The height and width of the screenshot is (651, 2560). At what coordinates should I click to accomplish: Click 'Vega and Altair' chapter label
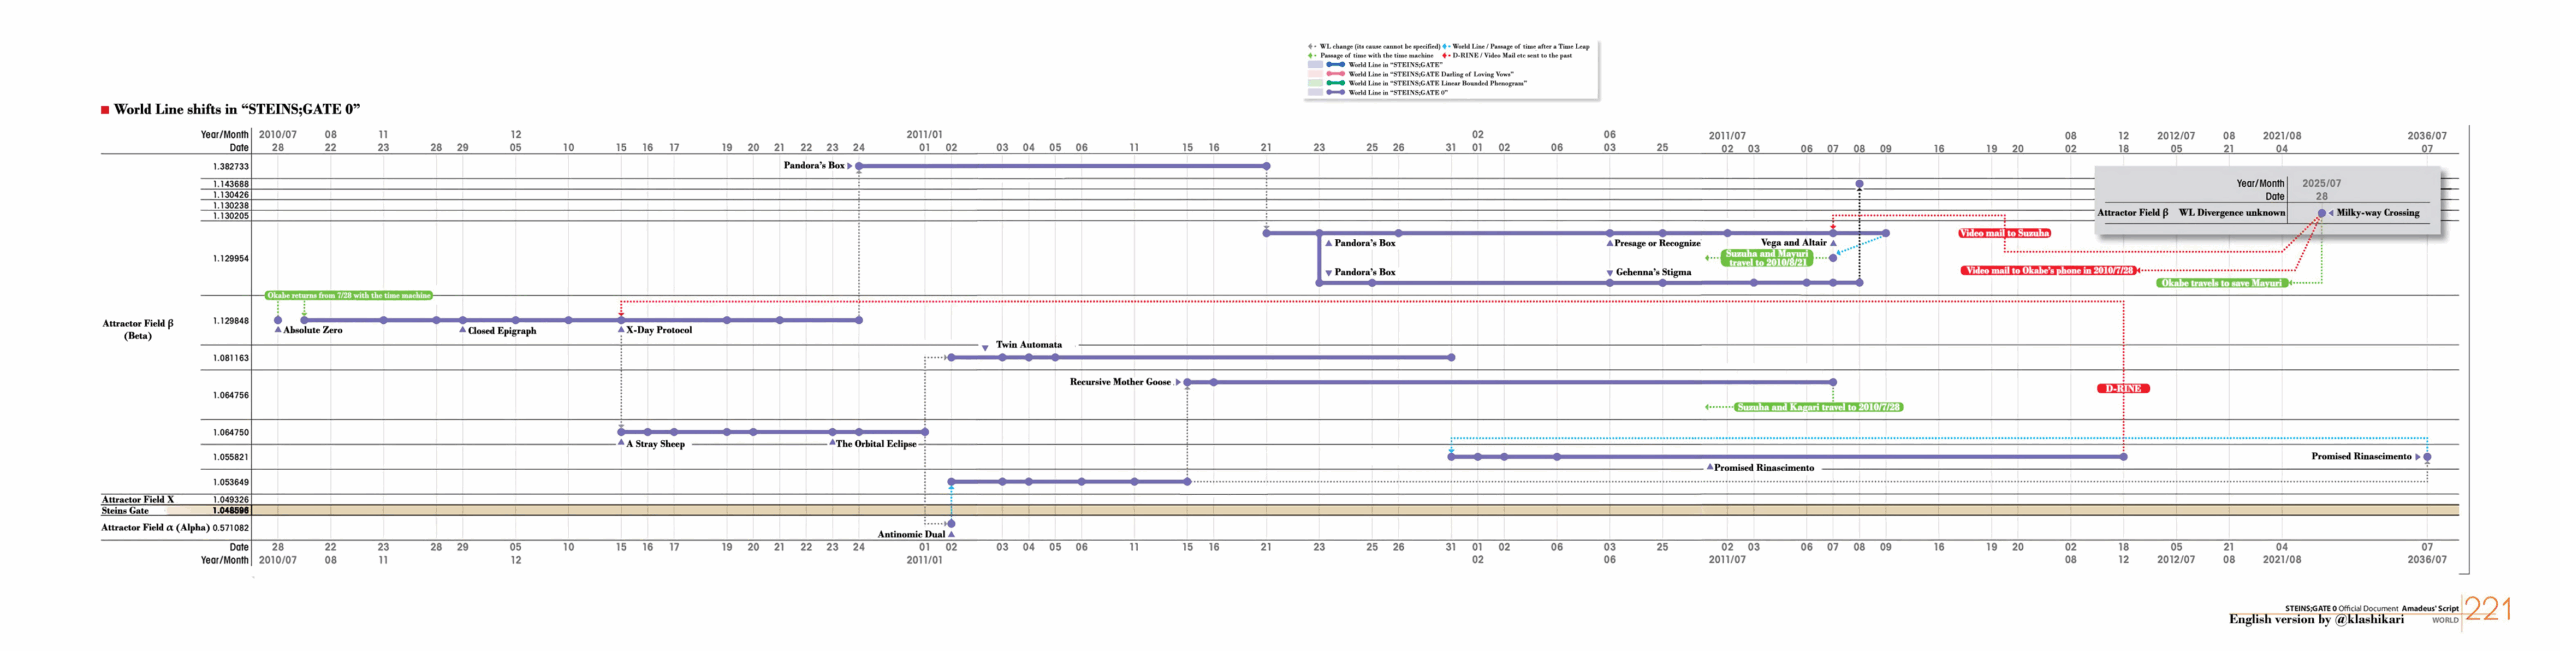coord(1793,243)
